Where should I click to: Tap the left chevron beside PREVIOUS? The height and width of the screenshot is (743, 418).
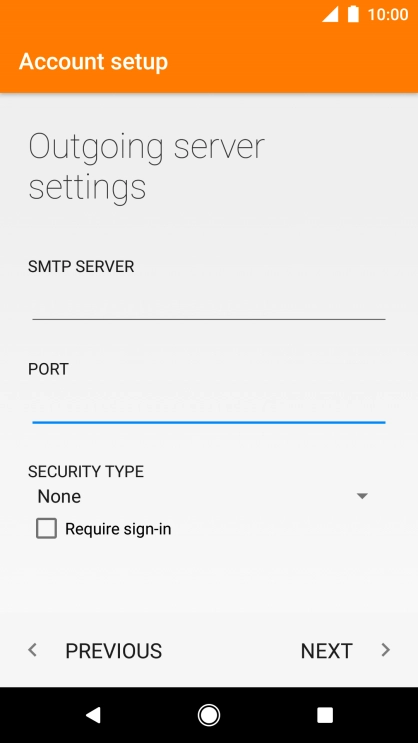(x=32, y=650)
